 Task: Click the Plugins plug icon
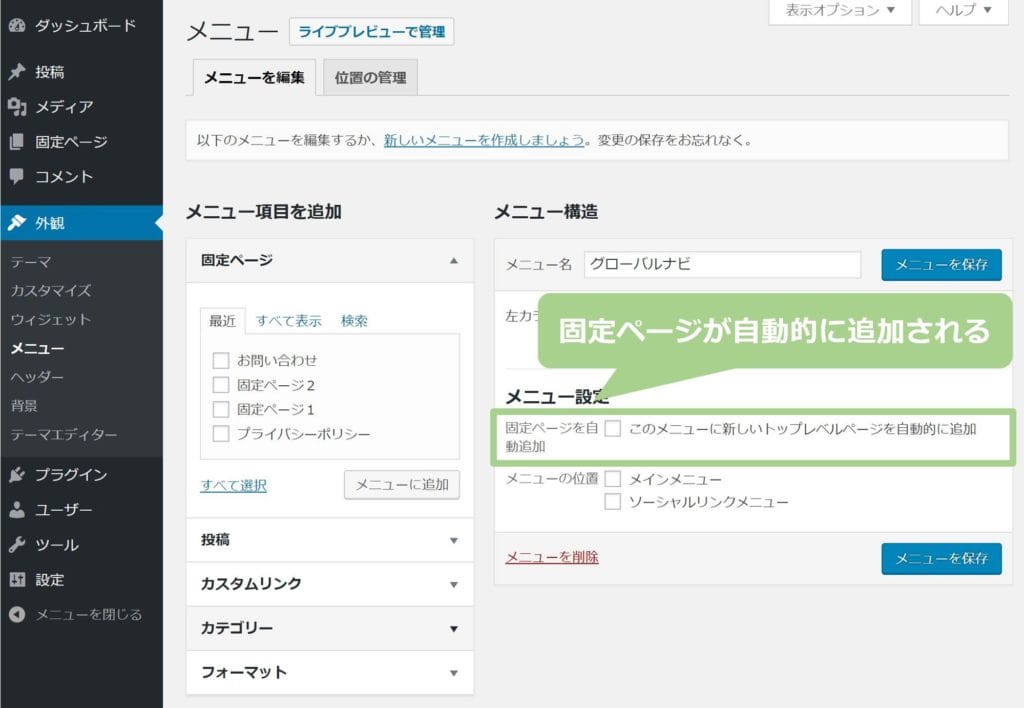pyautogui.click(x=17, y=475)
